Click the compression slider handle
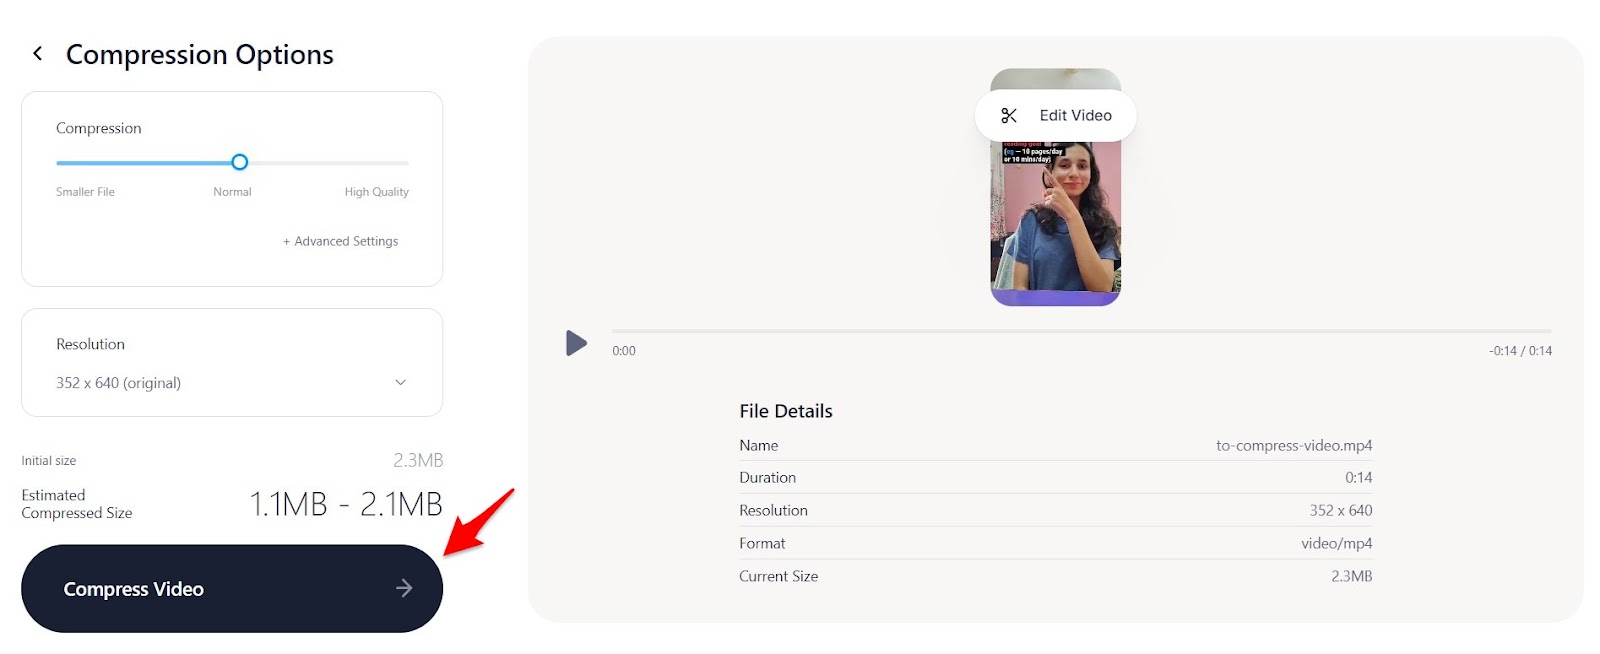 240,162
